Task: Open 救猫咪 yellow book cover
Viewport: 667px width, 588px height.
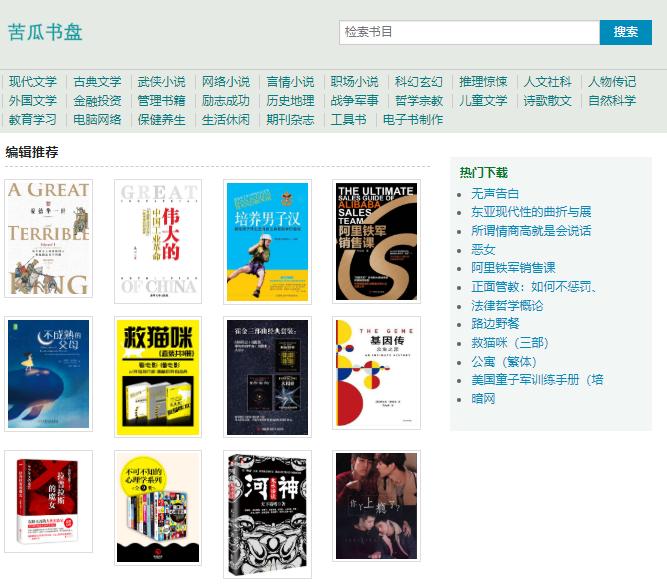Action: (158, 377)
